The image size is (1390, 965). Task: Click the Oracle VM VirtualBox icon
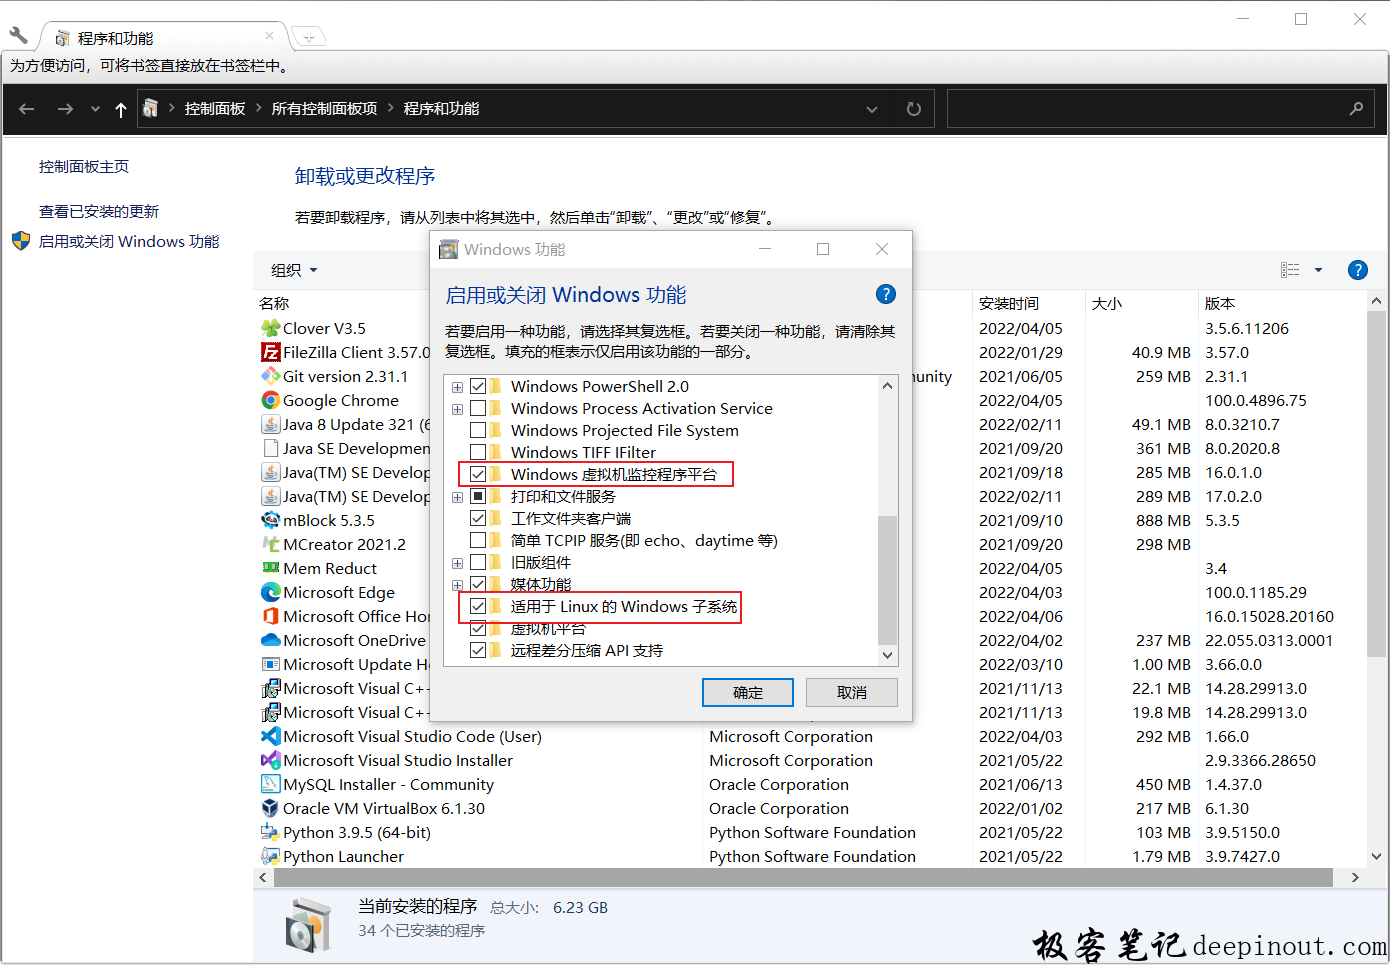[x=270, y=808]
